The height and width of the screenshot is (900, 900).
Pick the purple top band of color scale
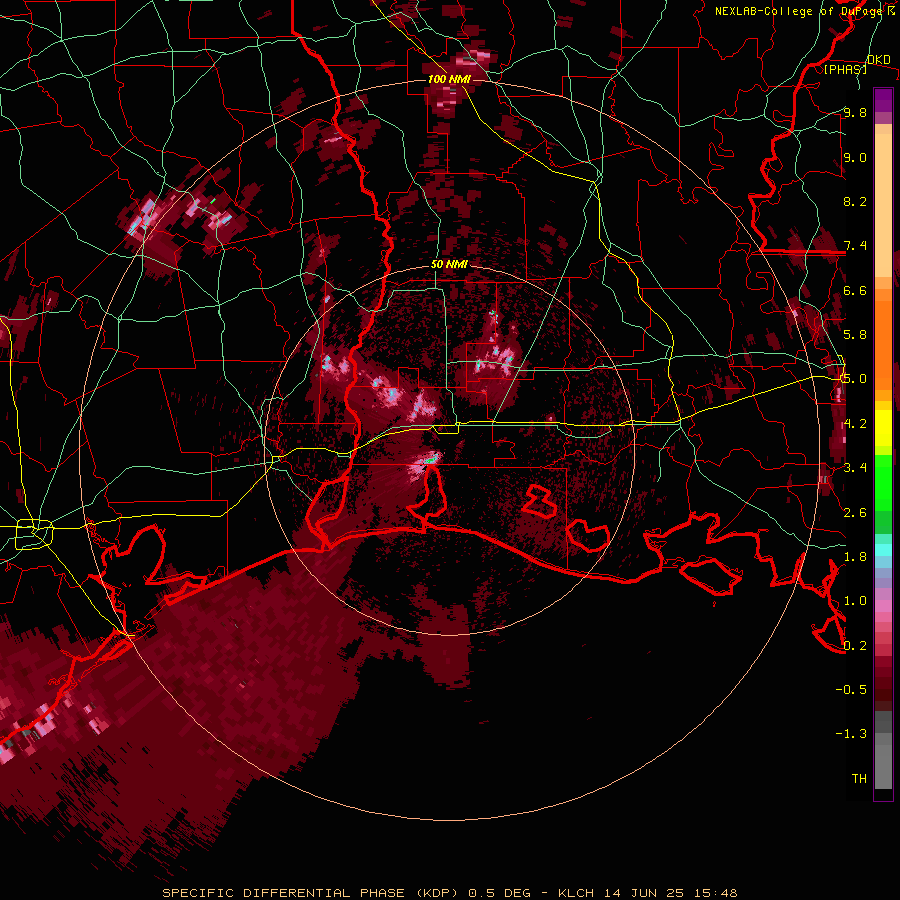tap(883, 100)
